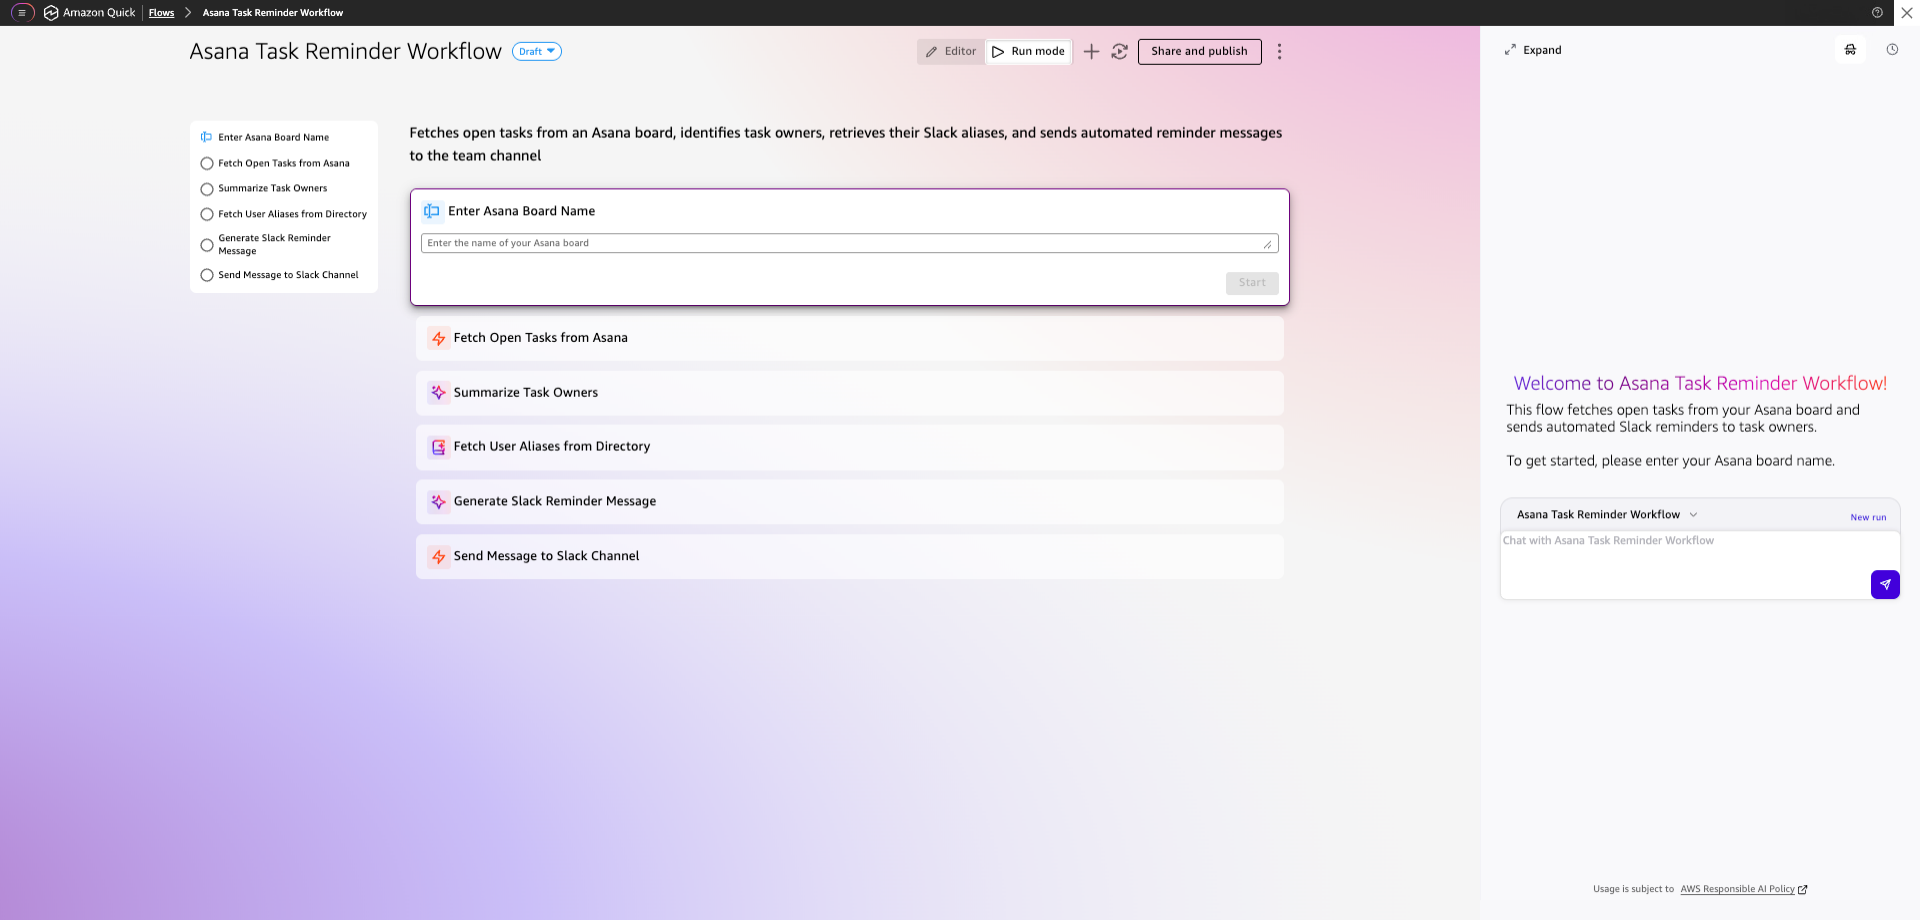Click the Start button

pos(1252,283)
